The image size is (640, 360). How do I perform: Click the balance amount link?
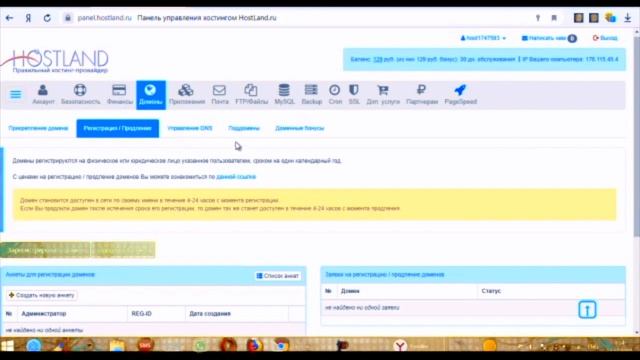(378, 59)
